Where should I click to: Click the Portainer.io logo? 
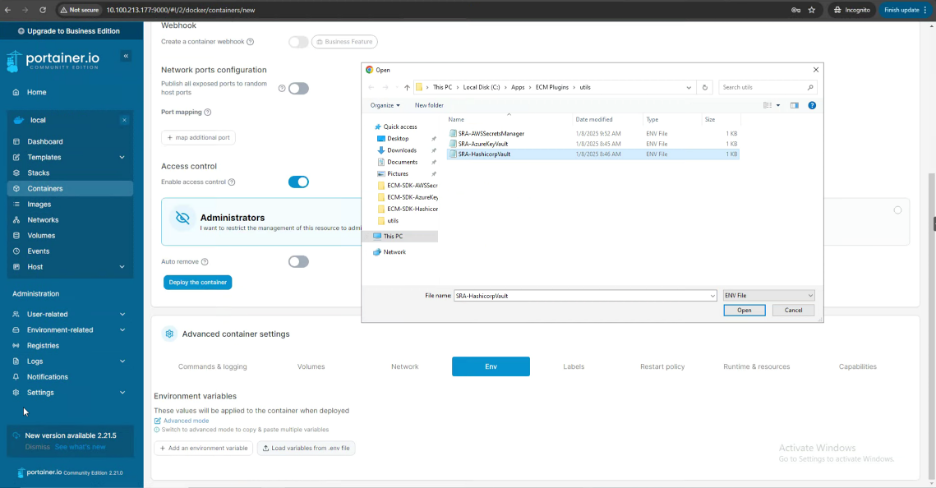[53, 61]
